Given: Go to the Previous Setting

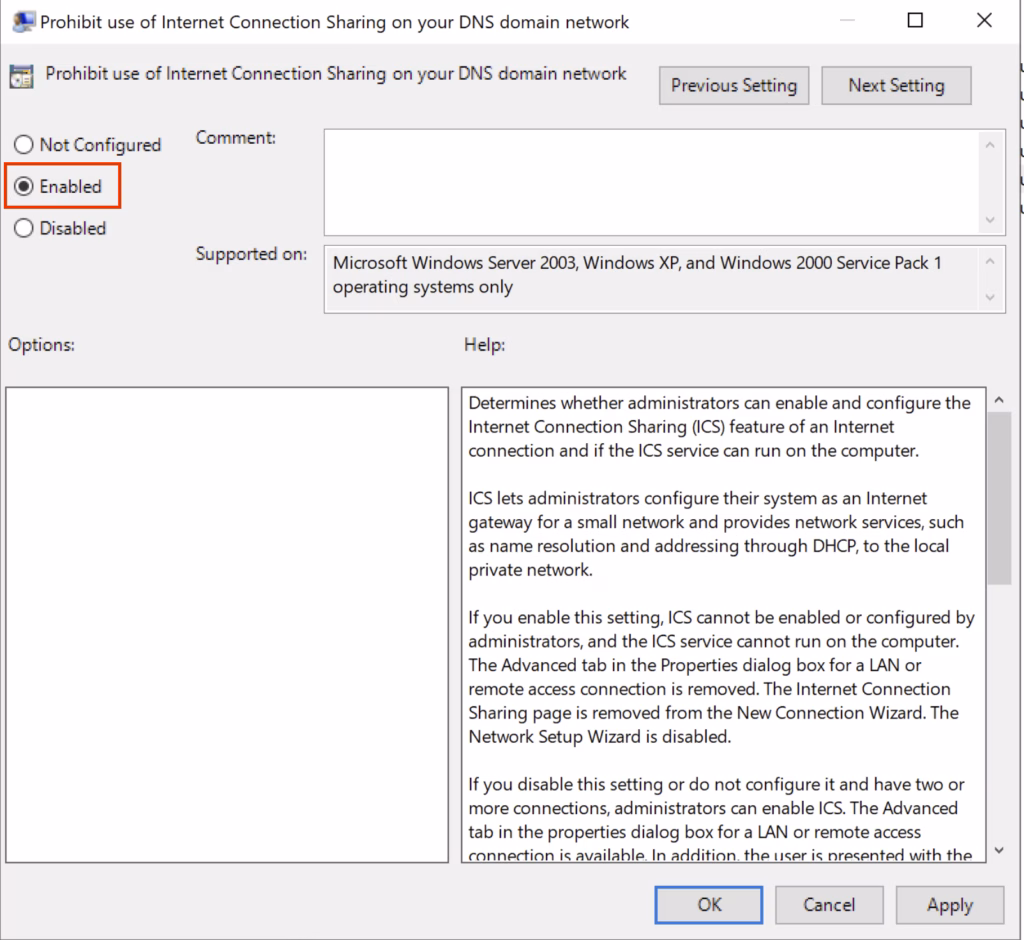Looking at the screenshot, I should [734, 86].
